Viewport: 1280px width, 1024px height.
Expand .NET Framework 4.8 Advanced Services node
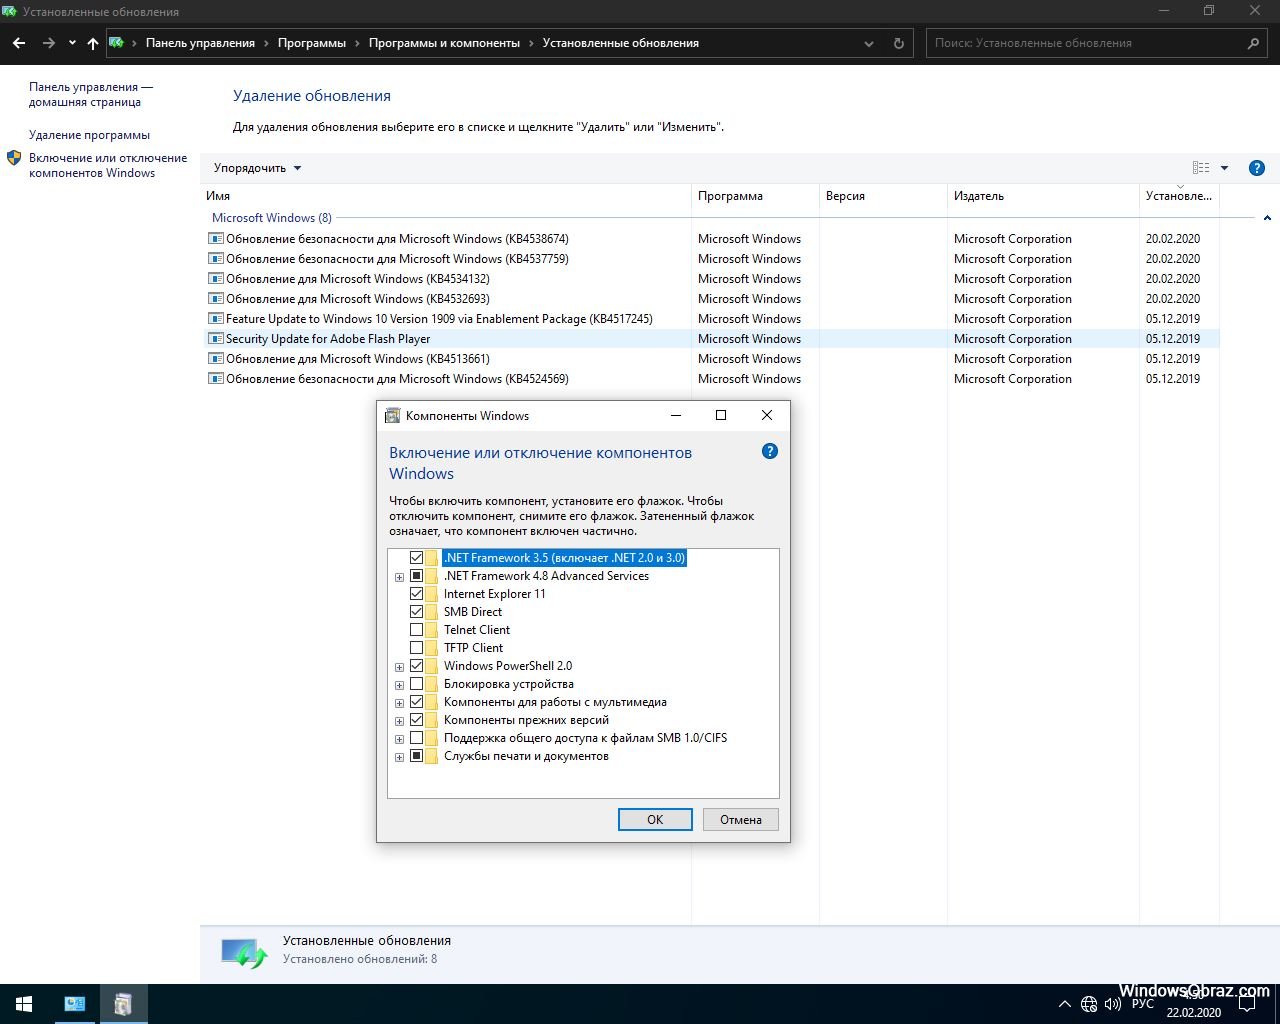coord(399,577)
